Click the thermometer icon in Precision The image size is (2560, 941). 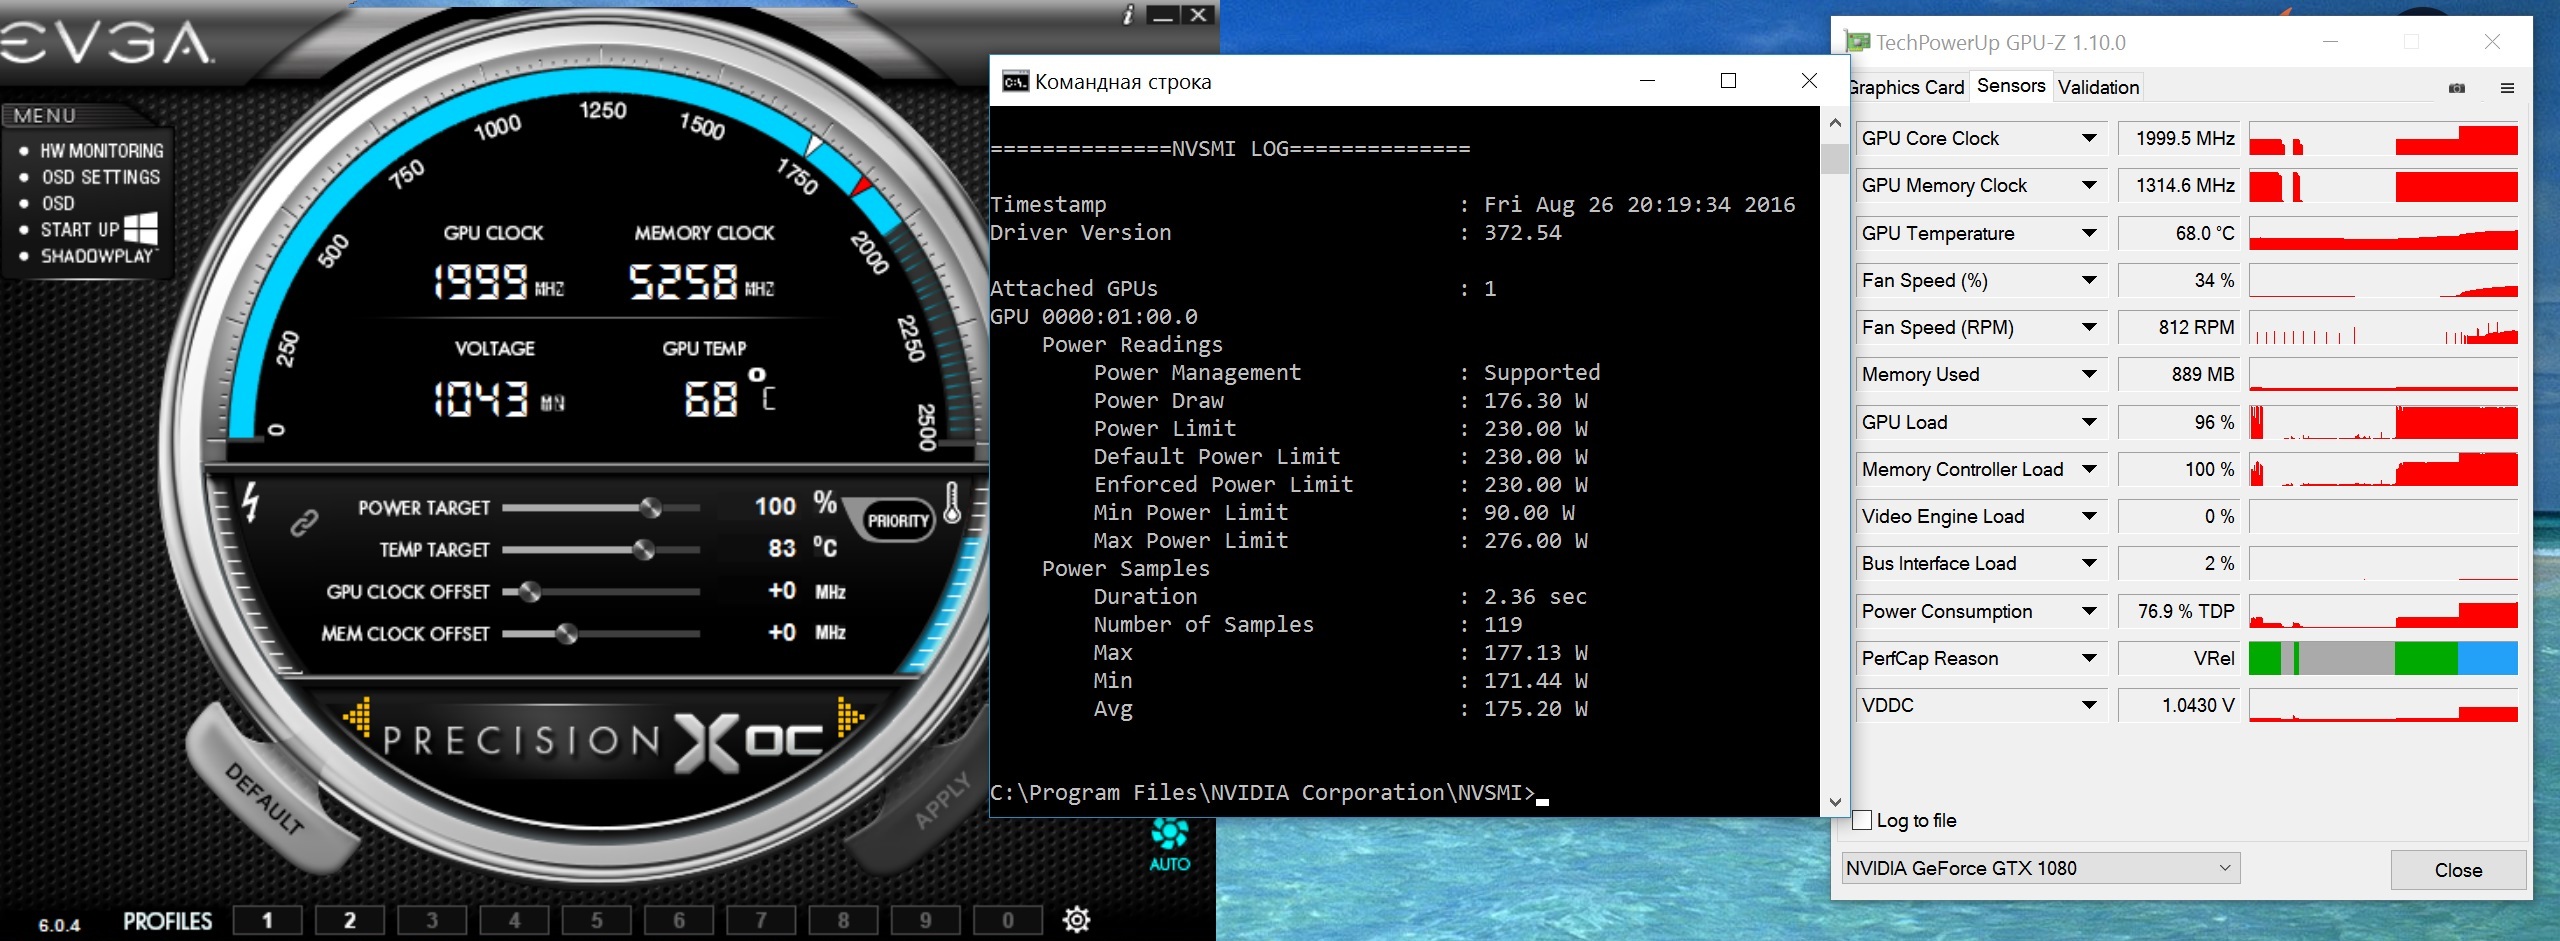click(x=952, y=502)
